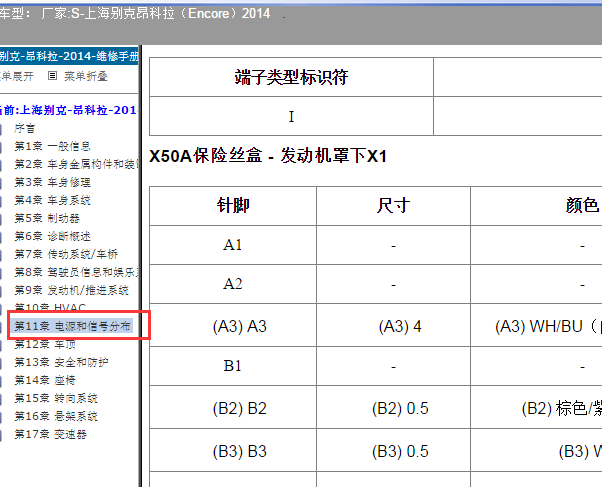Click pin cell (B3) B3

point(233,451)
